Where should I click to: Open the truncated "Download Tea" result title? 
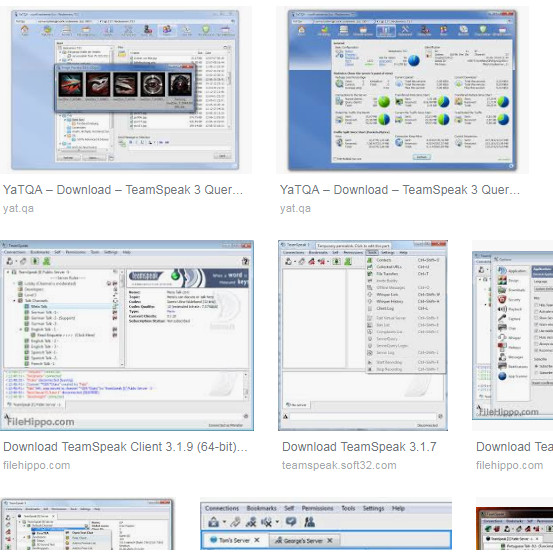tap(514, 447)
